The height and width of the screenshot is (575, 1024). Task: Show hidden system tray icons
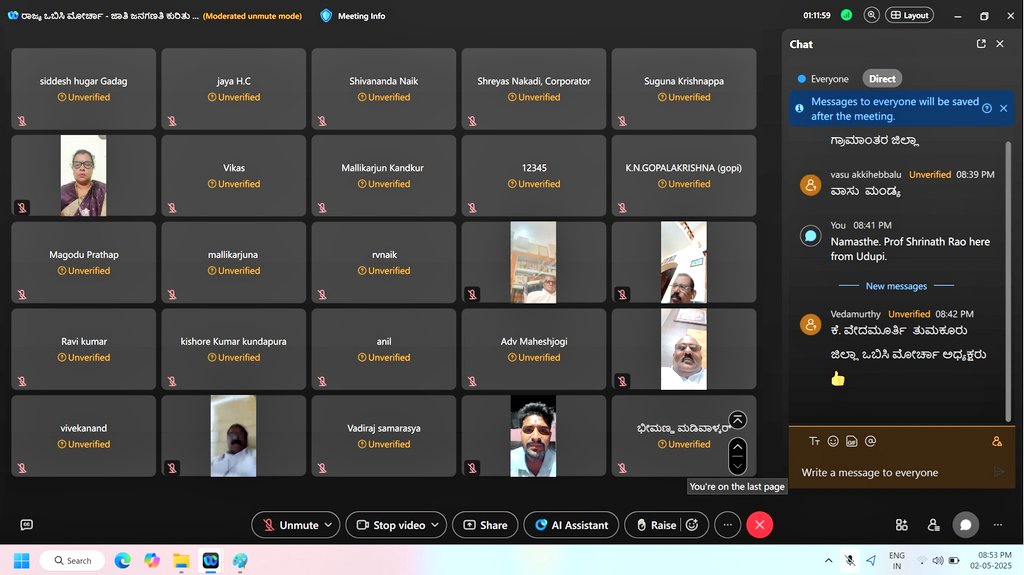tap(828, 561)
